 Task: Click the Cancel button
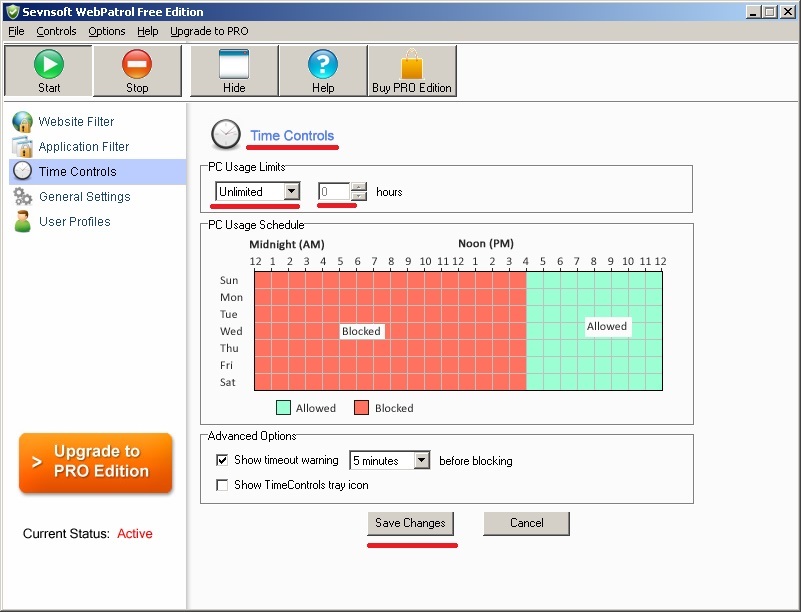(526, 523)
